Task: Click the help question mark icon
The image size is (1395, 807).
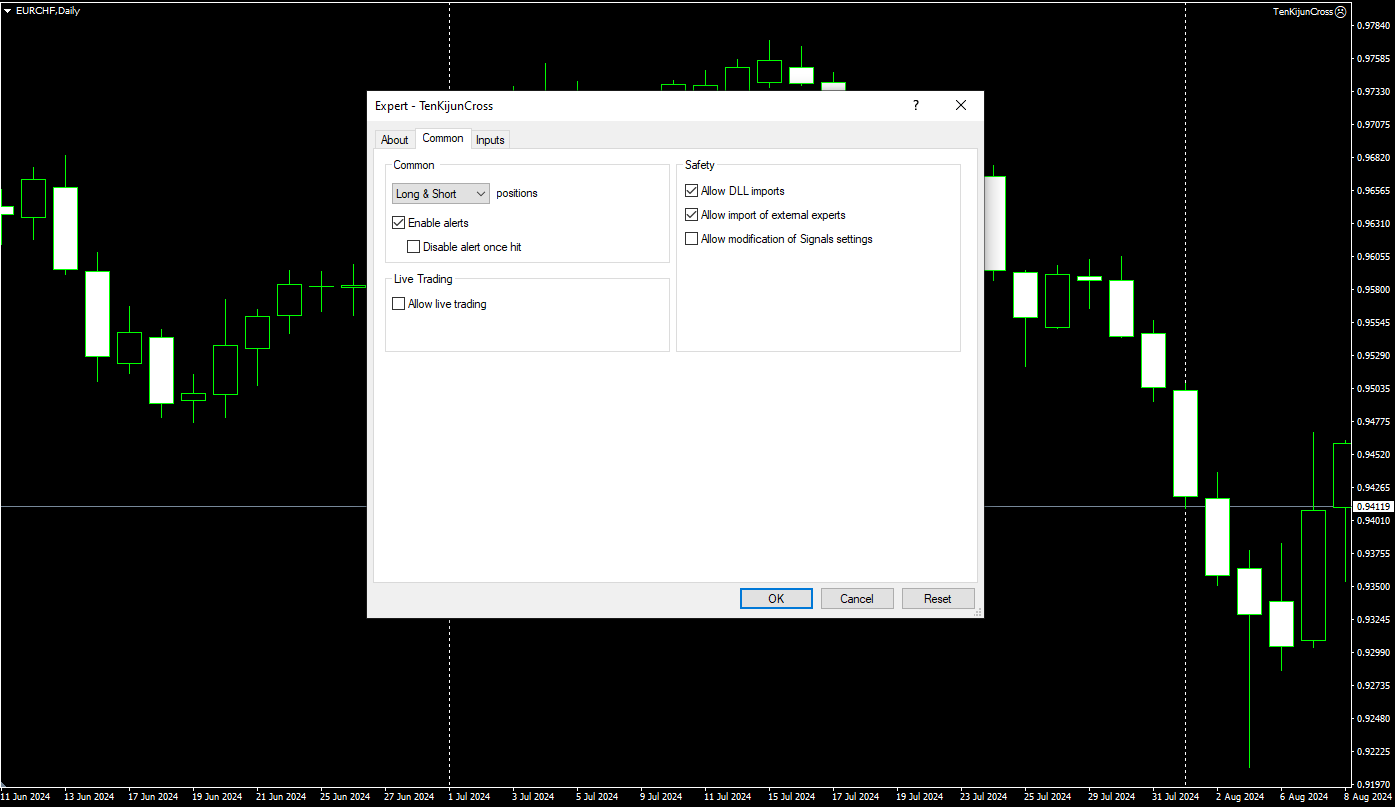Action: 915,106
